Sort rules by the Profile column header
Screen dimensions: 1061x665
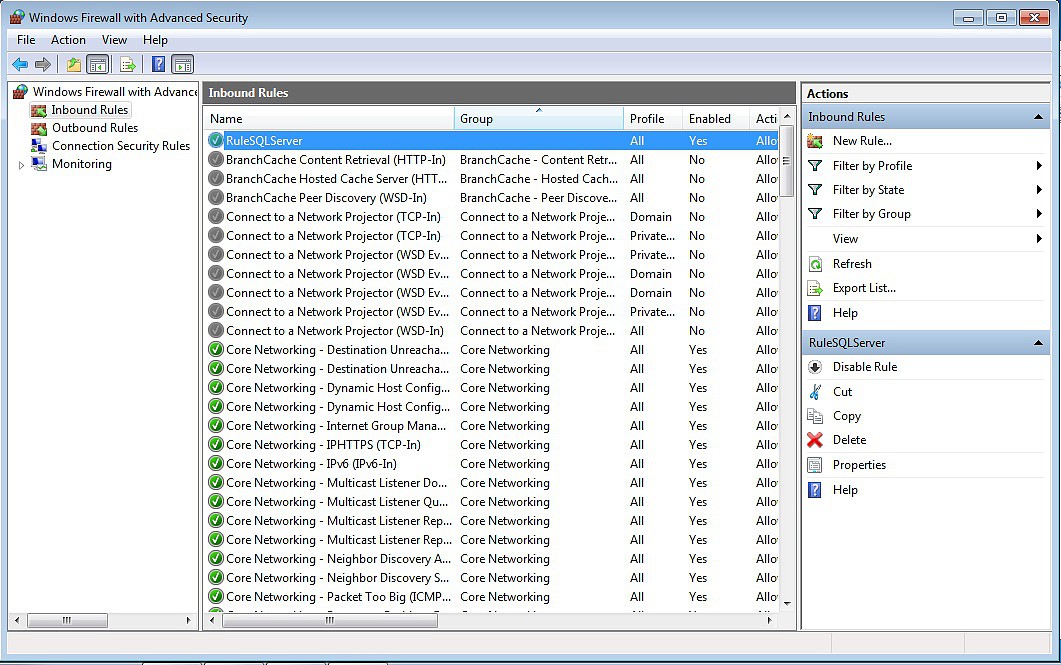tap(653, 118)
